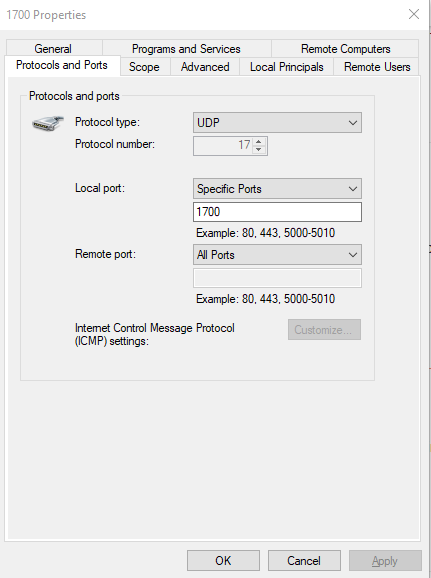Expand the Local port Specific Ports dropdown
Image resolution: width=431 pixels, height=578 pixels.
[x=277, y=189]
